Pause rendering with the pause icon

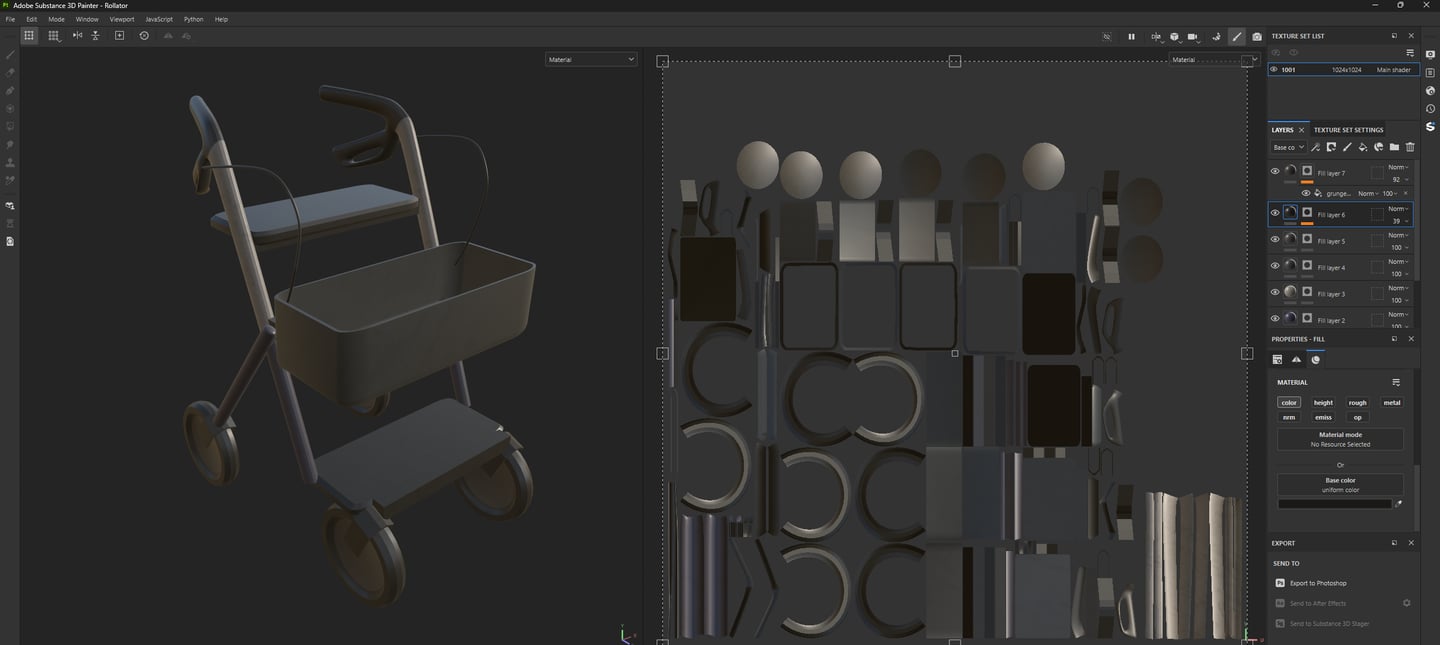[1131, 37]
